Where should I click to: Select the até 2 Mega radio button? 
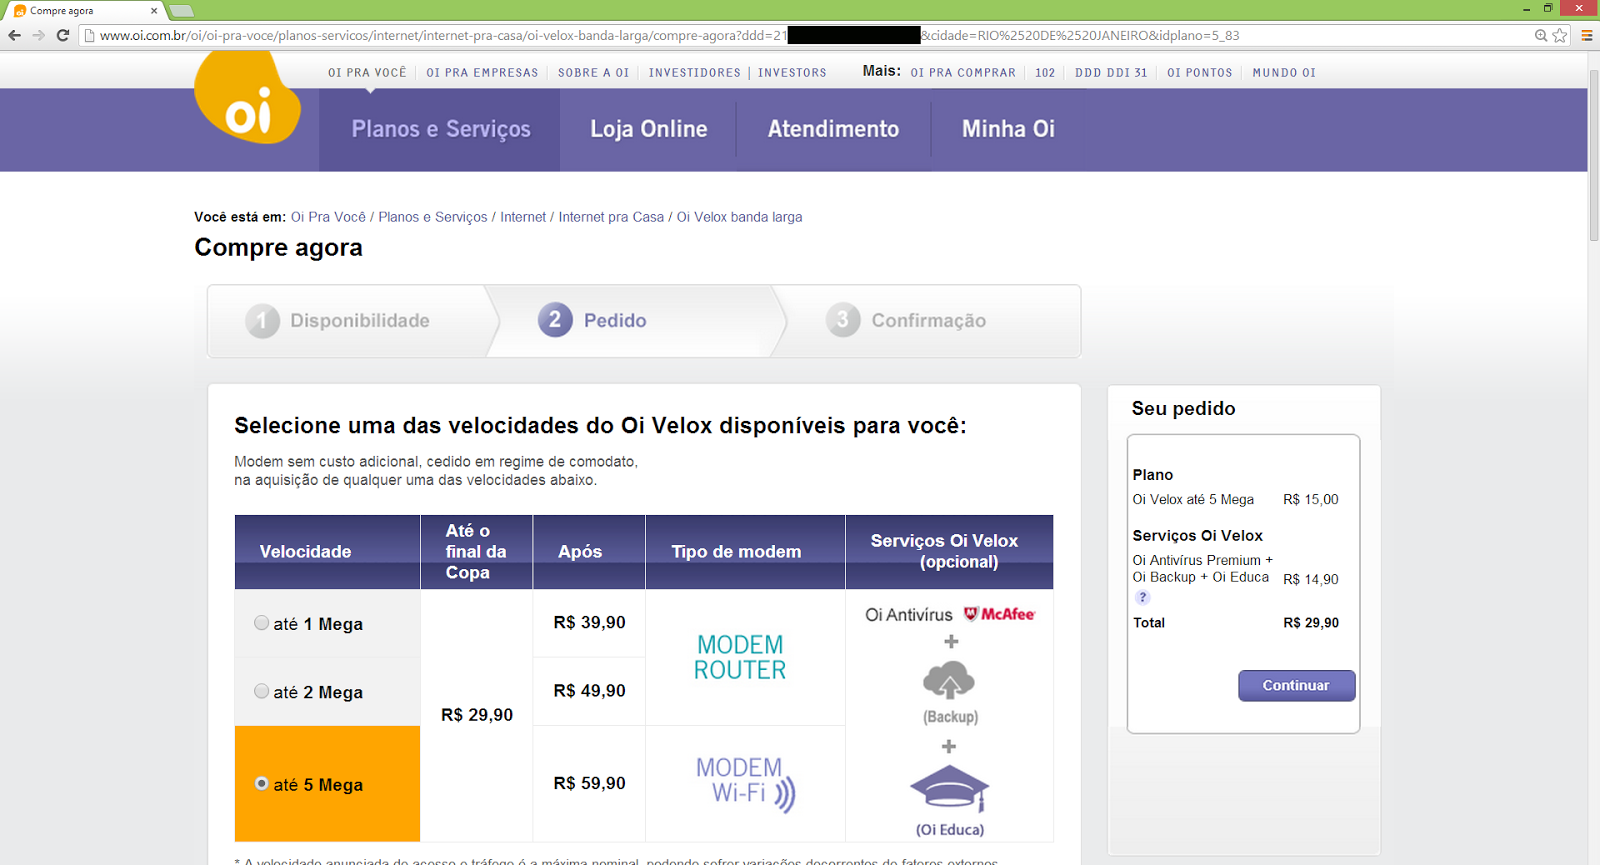[261, 691]
